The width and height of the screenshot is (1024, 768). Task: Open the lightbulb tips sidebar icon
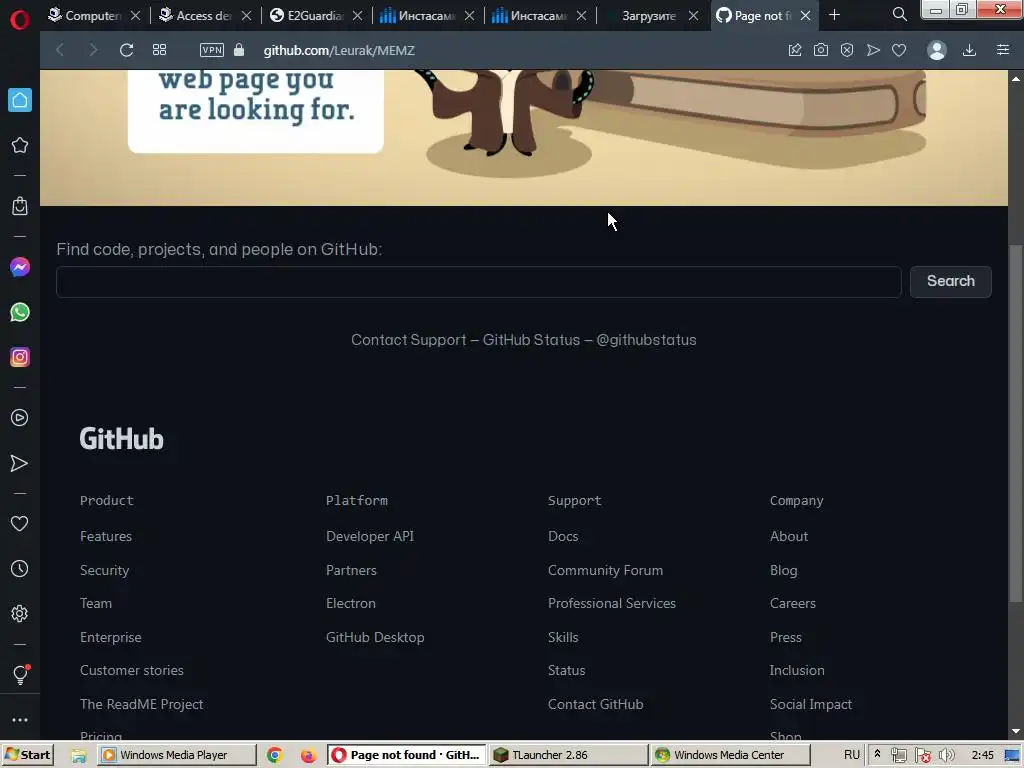click(x=20, y=675)
